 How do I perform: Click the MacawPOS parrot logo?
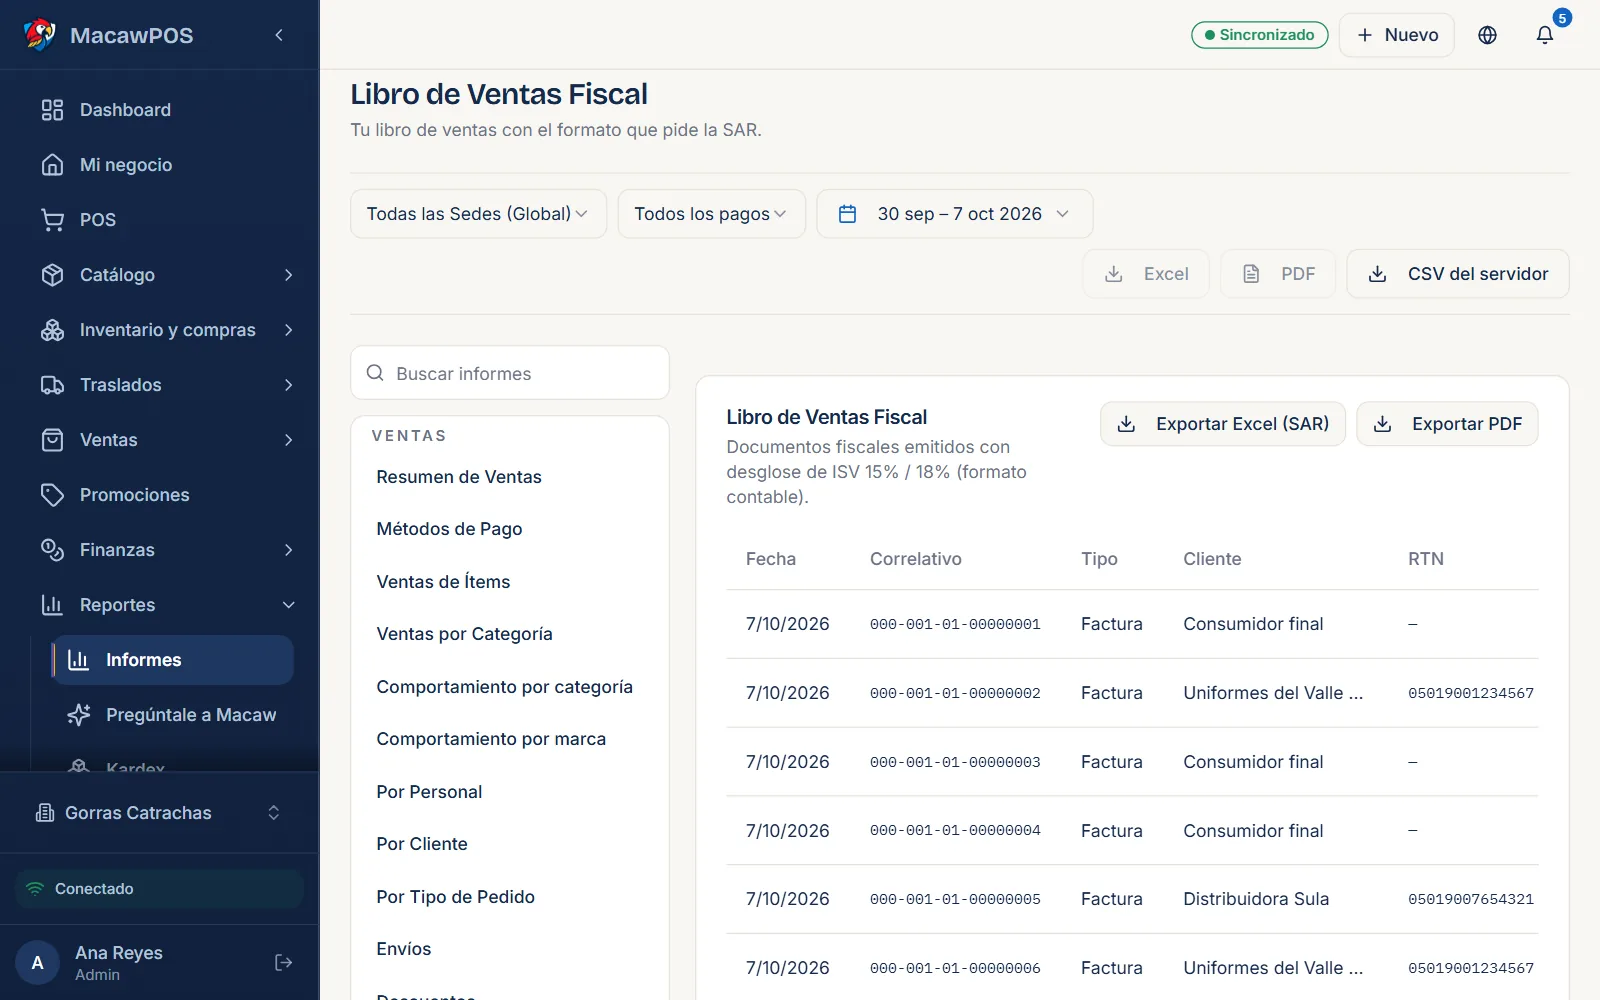point(40,35)
